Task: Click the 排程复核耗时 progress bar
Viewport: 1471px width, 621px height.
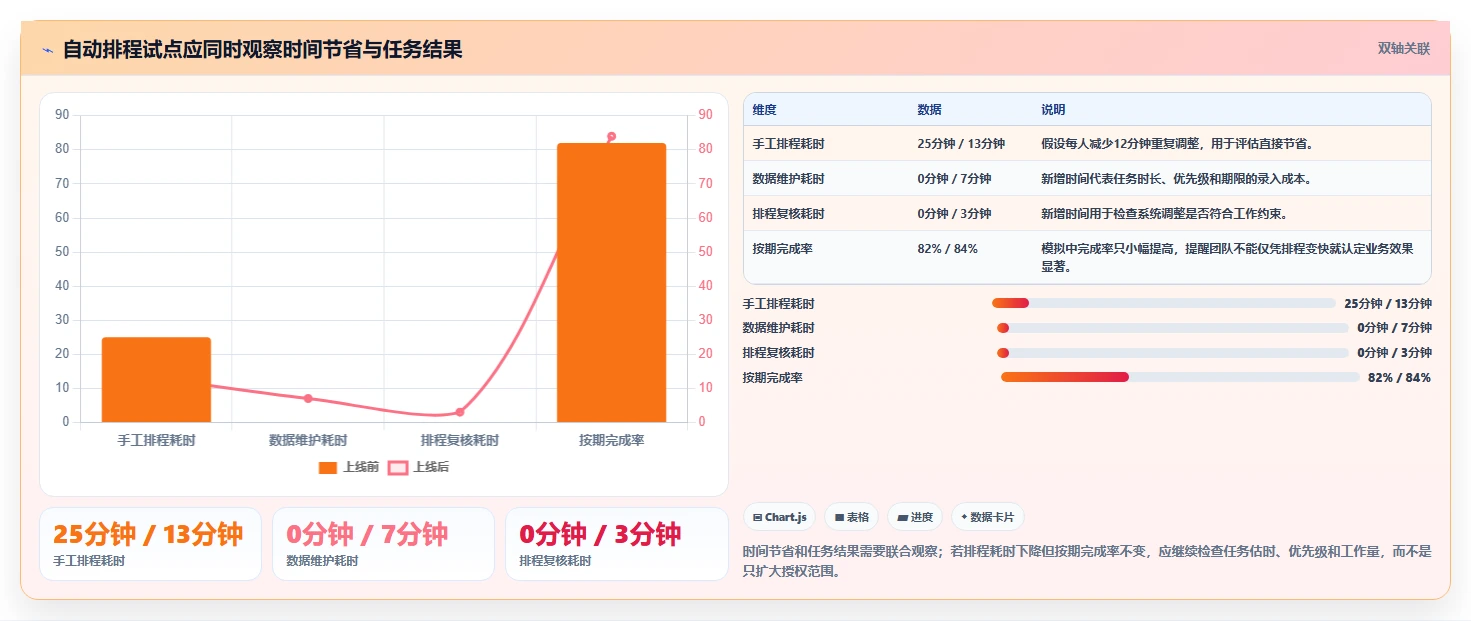Action: tap(1172, 353)
